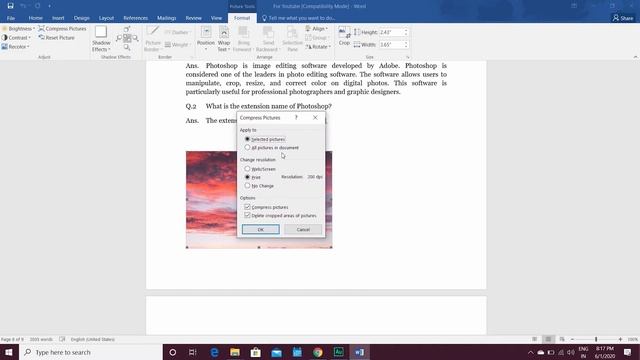Close the Compress Pictures dialog

click(x=315, y=118)
